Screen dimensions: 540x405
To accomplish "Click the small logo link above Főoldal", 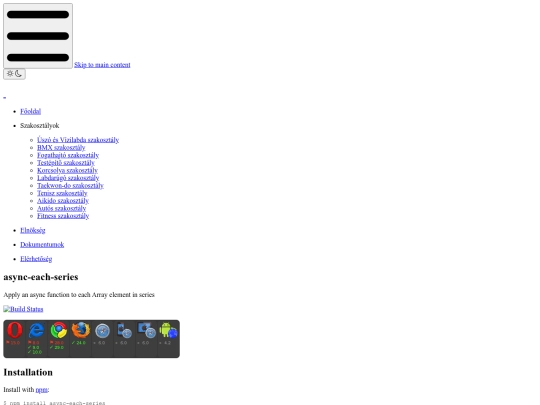I will coord(4,97).
